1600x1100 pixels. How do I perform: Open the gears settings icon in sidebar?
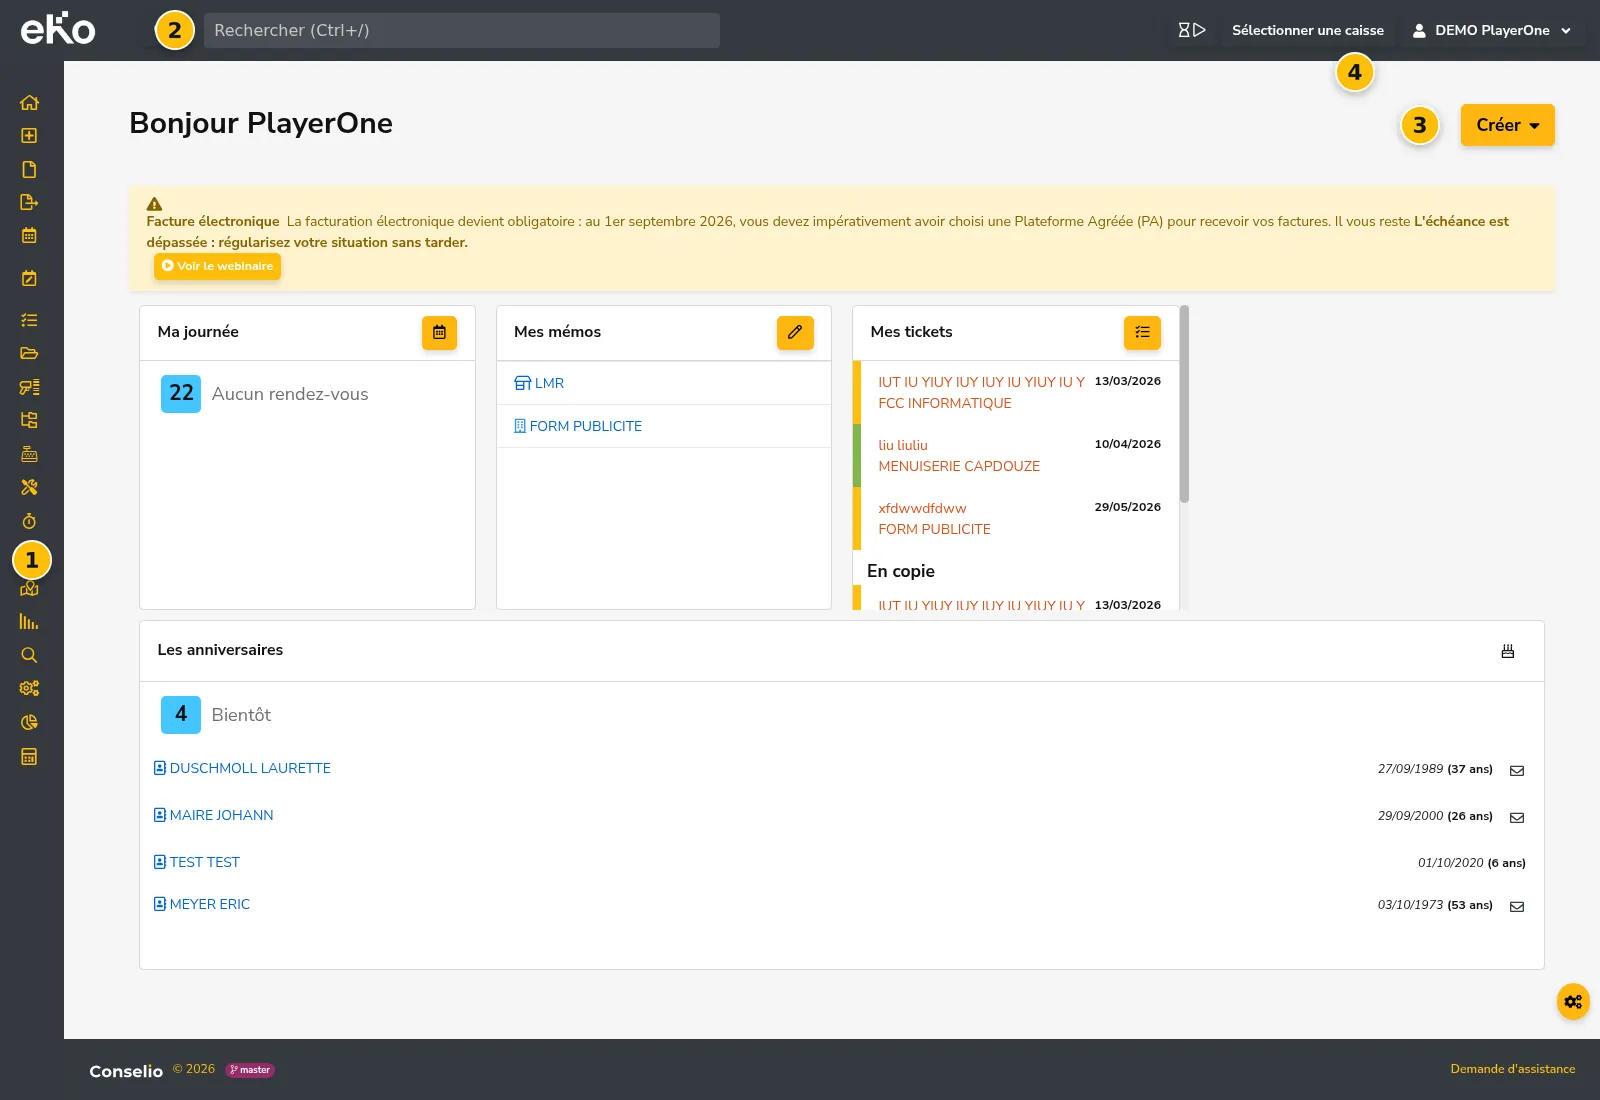pyautogui.click(x=29, y=688)
